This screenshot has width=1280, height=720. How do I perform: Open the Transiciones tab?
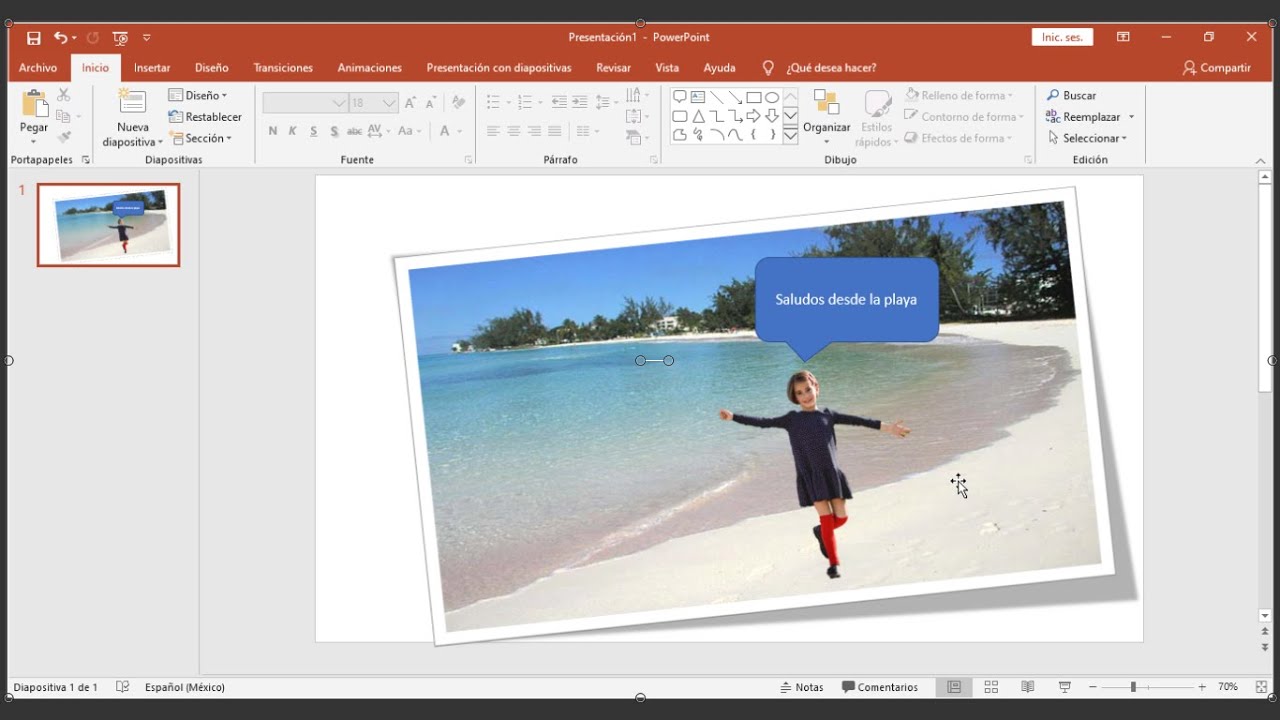(283, 68)
